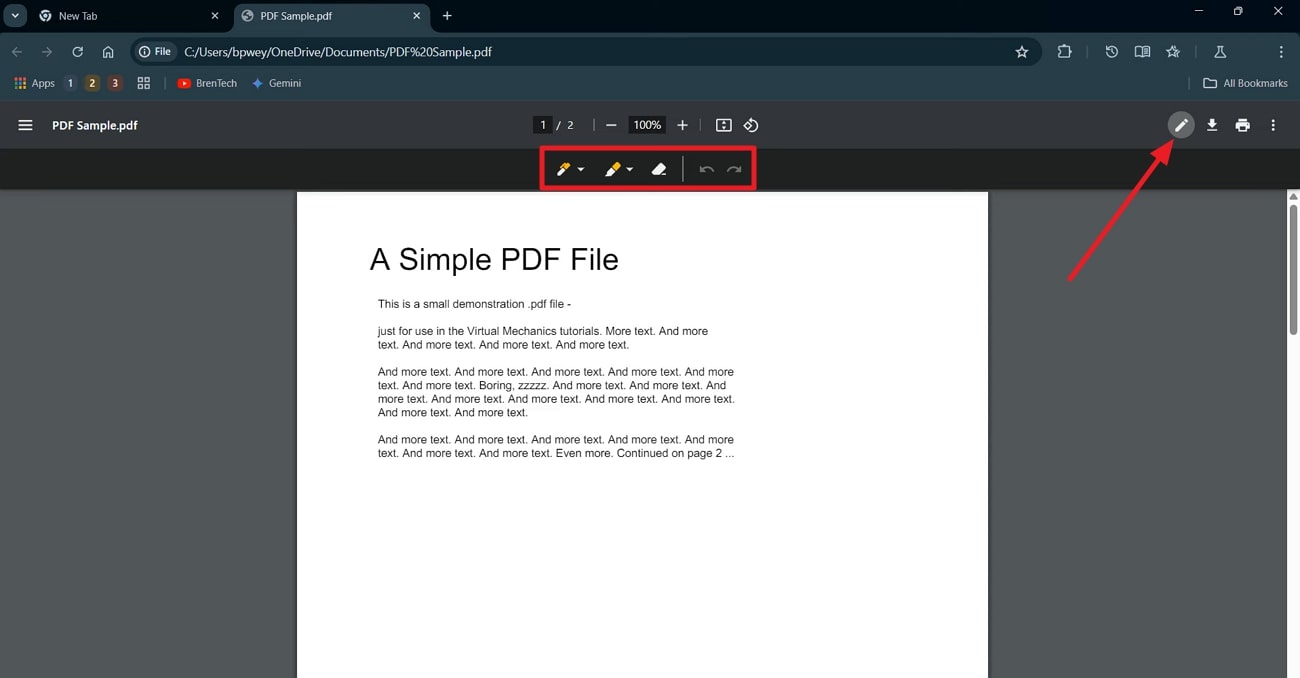The height and width of the screenshot is (678, 1300).
Task: Open the tab search dropdown
Action: [x=14, y=16]
